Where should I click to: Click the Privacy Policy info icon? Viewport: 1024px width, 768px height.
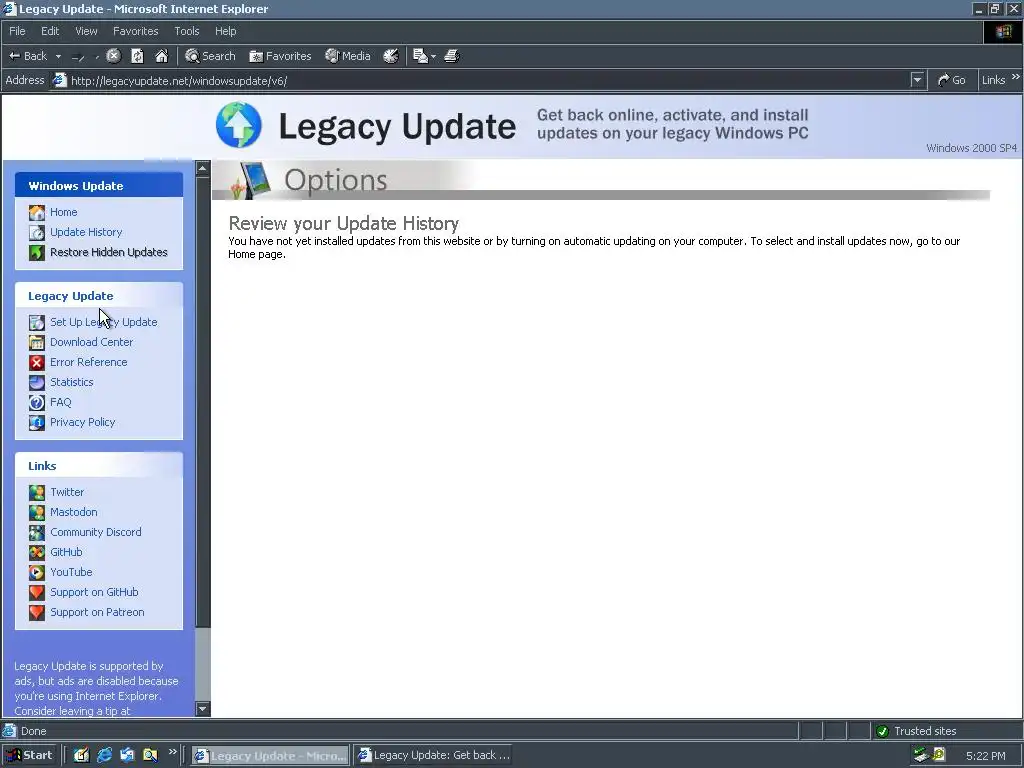click(37, 423)
